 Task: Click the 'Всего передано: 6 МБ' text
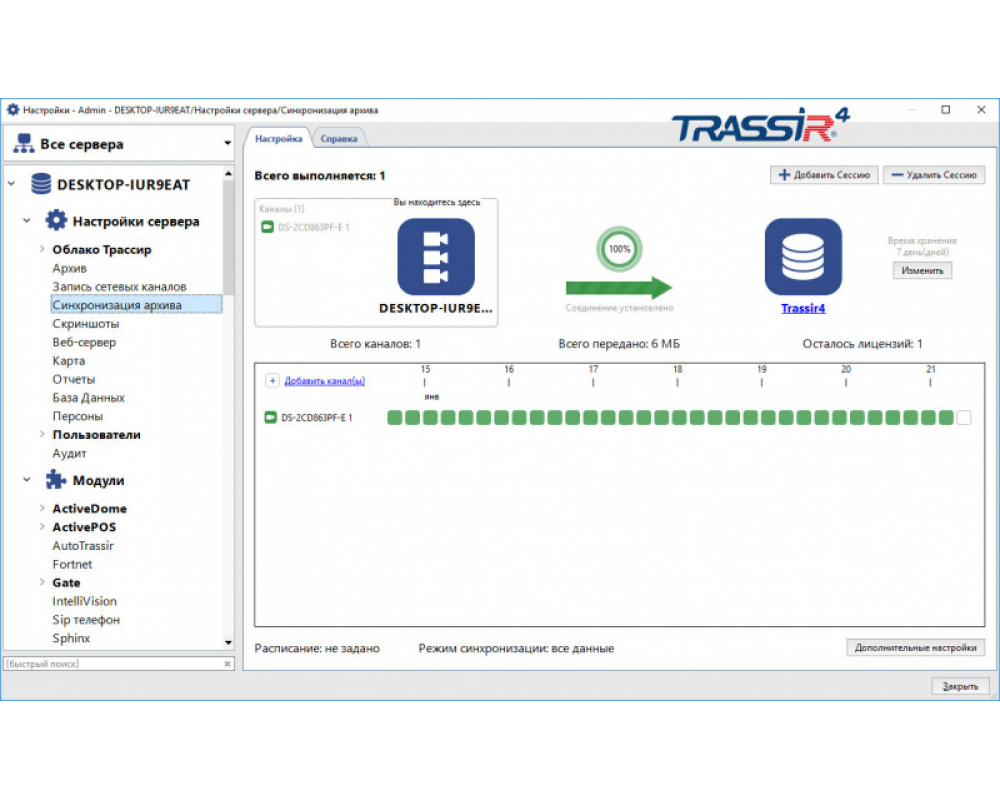(x=619, y=344)
